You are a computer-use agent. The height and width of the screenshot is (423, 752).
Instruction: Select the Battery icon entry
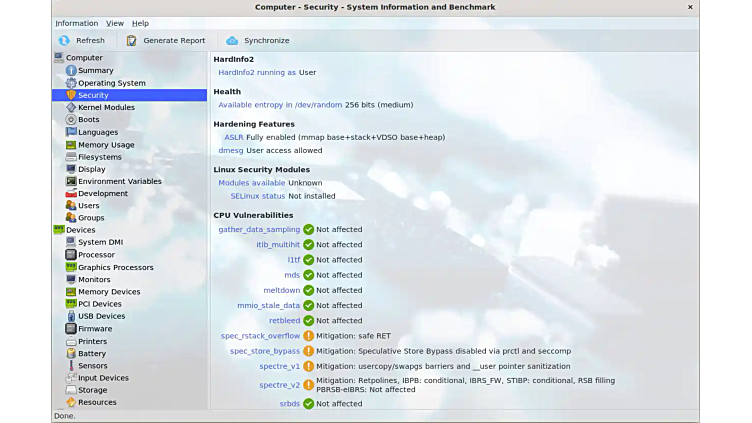[71, 353]
